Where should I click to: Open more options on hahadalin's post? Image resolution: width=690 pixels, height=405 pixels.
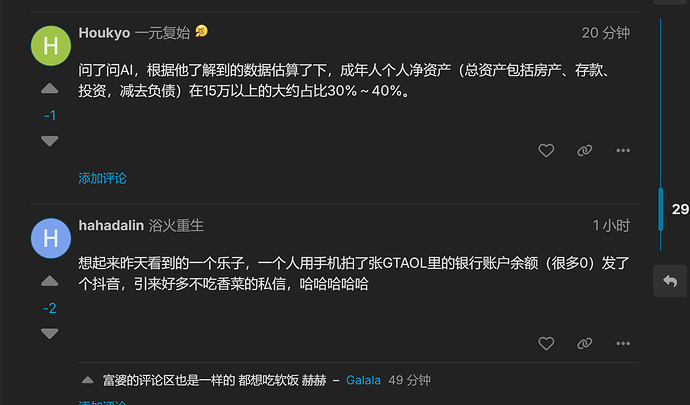[x=623, y=343]
